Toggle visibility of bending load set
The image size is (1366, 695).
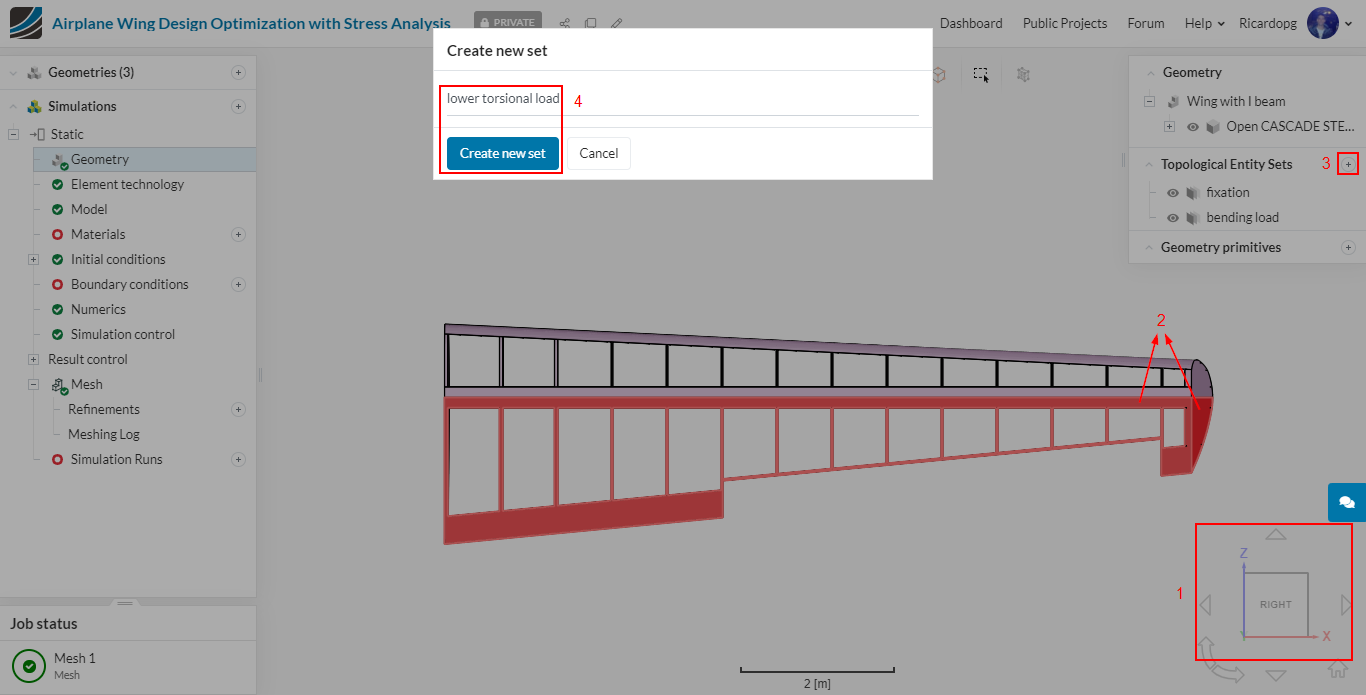pos(1173,217)
